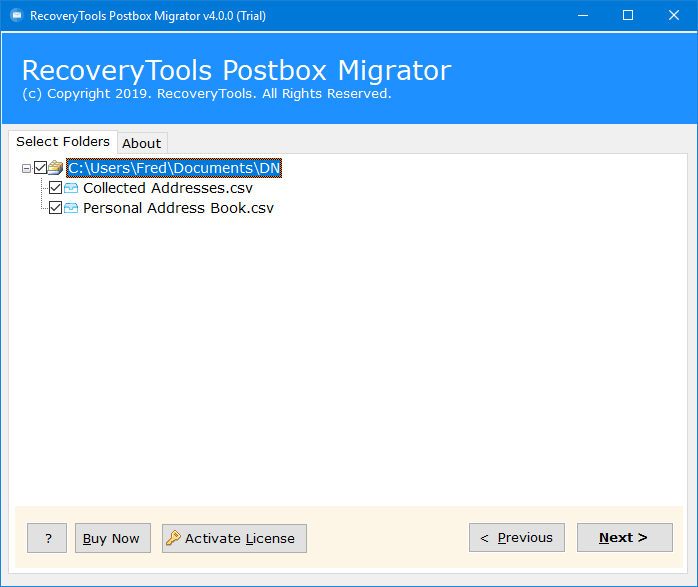Click the mailbox icon next to Personal Address Book.csv
Screen dimensions: 698x587
(71, 208)
